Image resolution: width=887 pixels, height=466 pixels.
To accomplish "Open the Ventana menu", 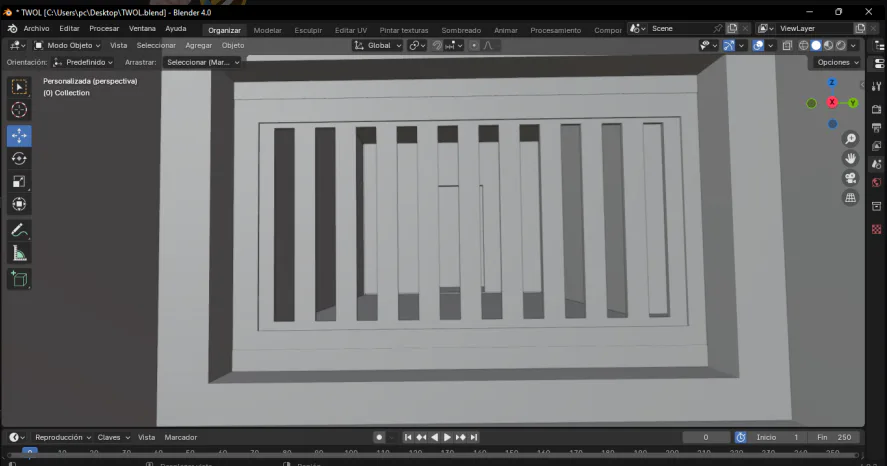I will click(x=142, y=28).
